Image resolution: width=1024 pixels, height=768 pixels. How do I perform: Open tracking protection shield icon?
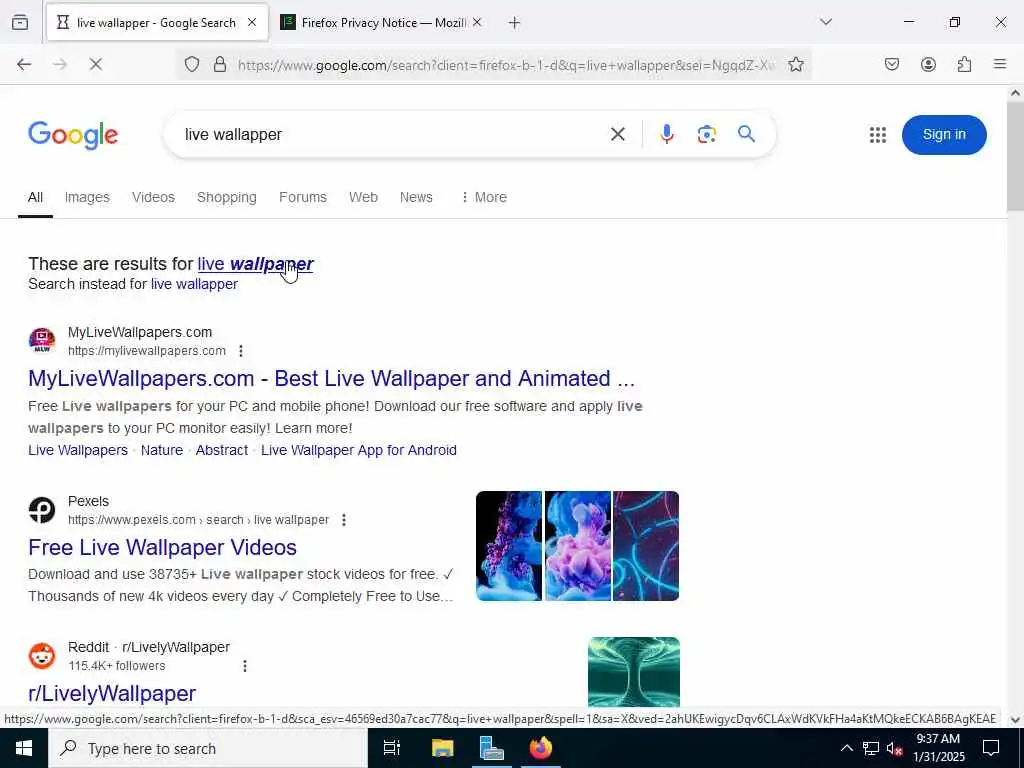pyautogui.click(x=192, y=65)
